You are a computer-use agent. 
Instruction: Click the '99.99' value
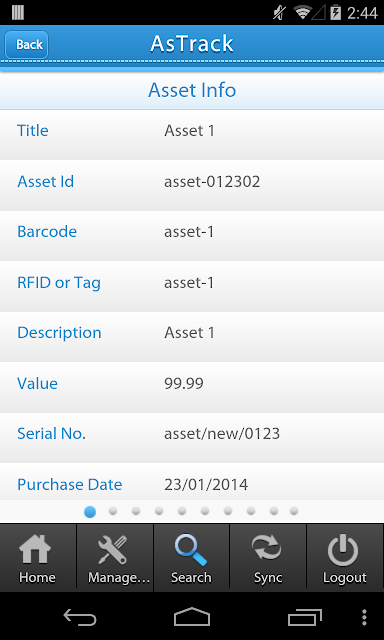click(184, 384)
